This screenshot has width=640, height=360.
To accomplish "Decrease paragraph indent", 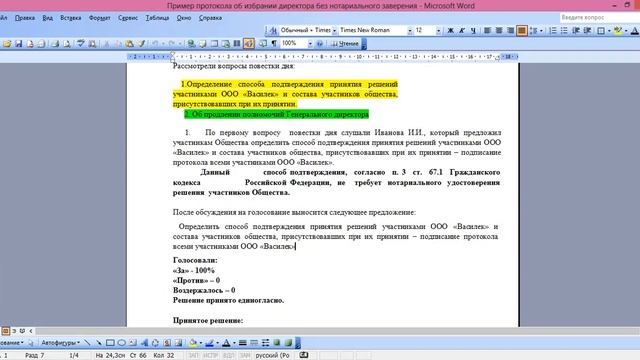I will [576, 31].
